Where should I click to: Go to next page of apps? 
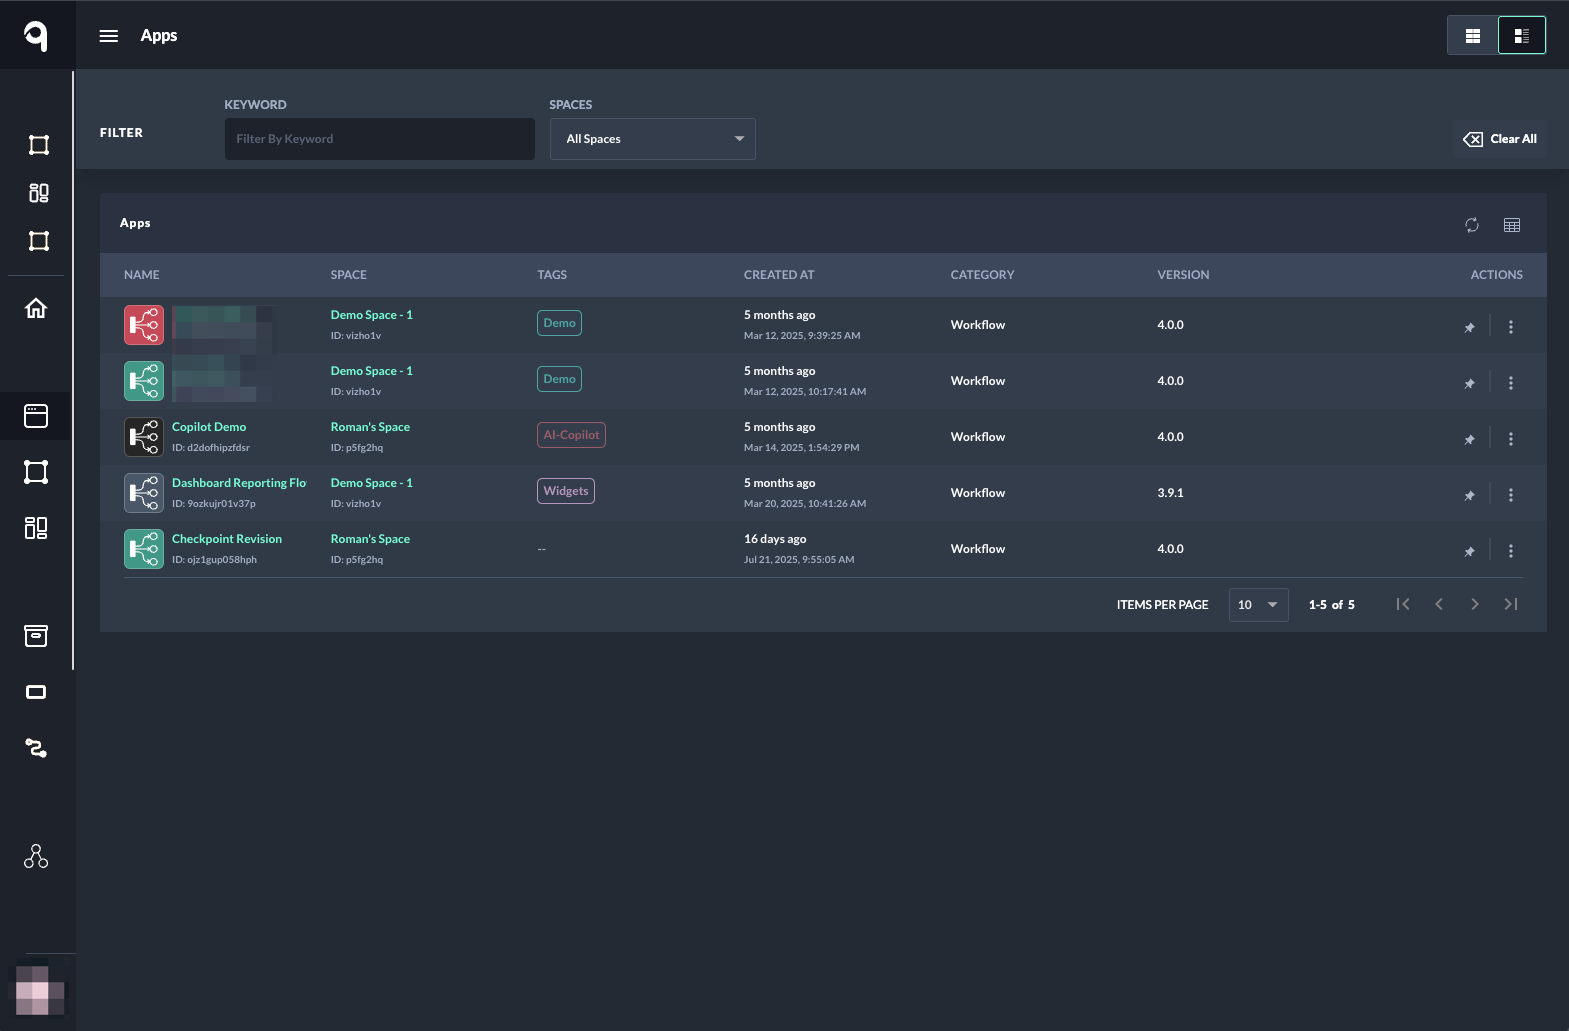point(1474,604)
